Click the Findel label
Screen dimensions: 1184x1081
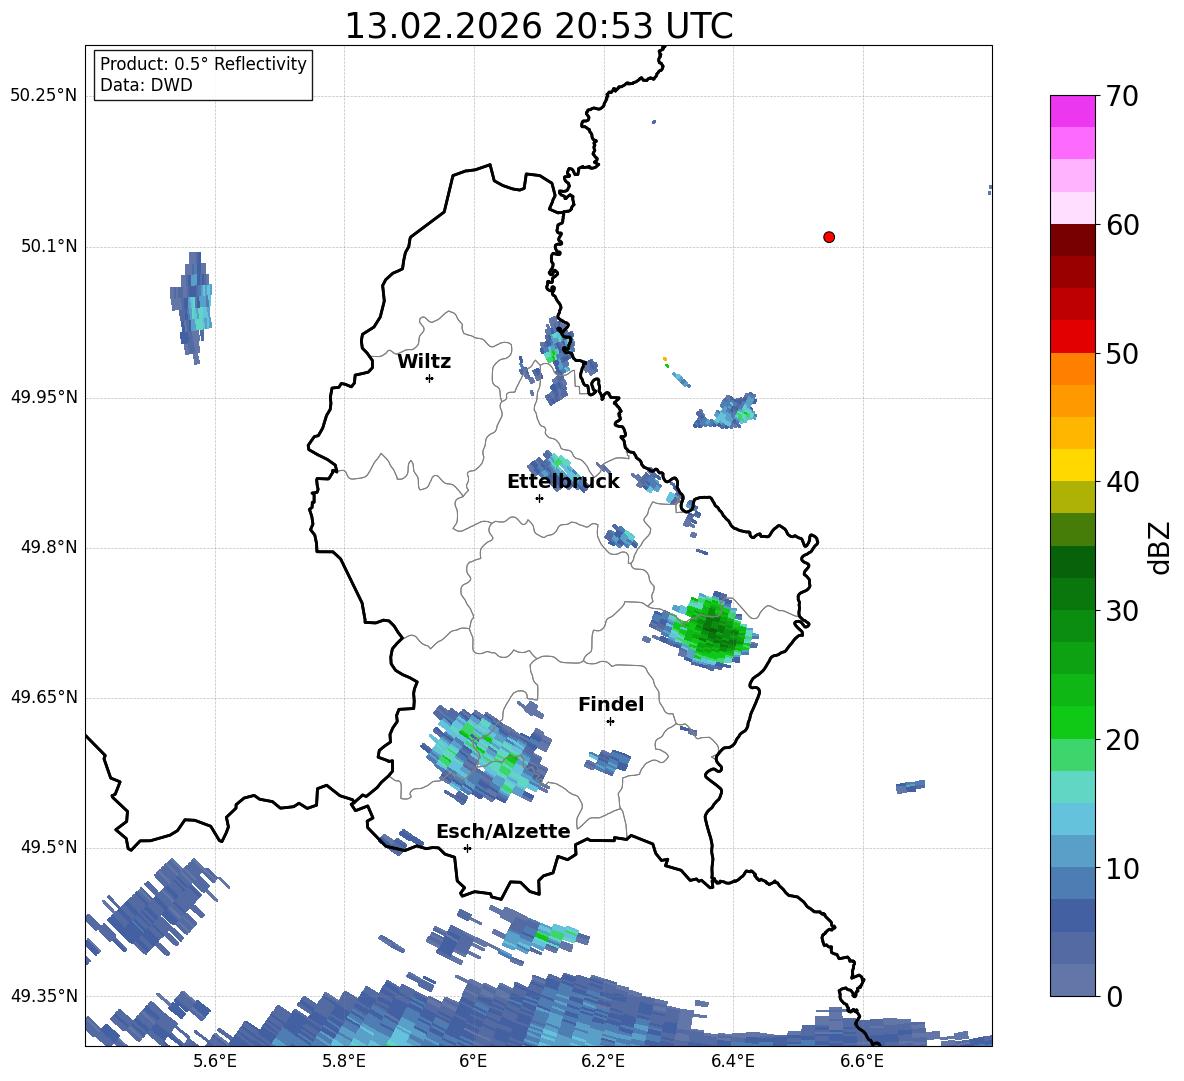(611, 704)
